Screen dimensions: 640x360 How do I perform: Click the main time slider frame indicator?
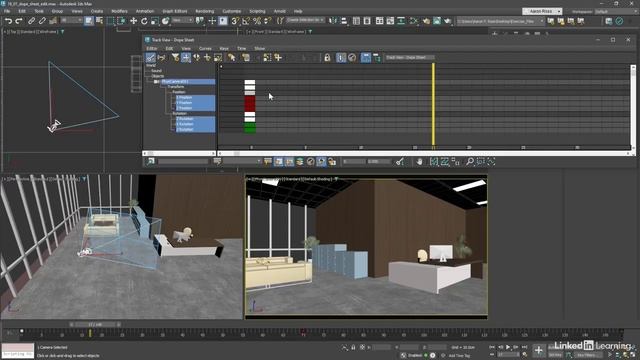click(96, 324)
